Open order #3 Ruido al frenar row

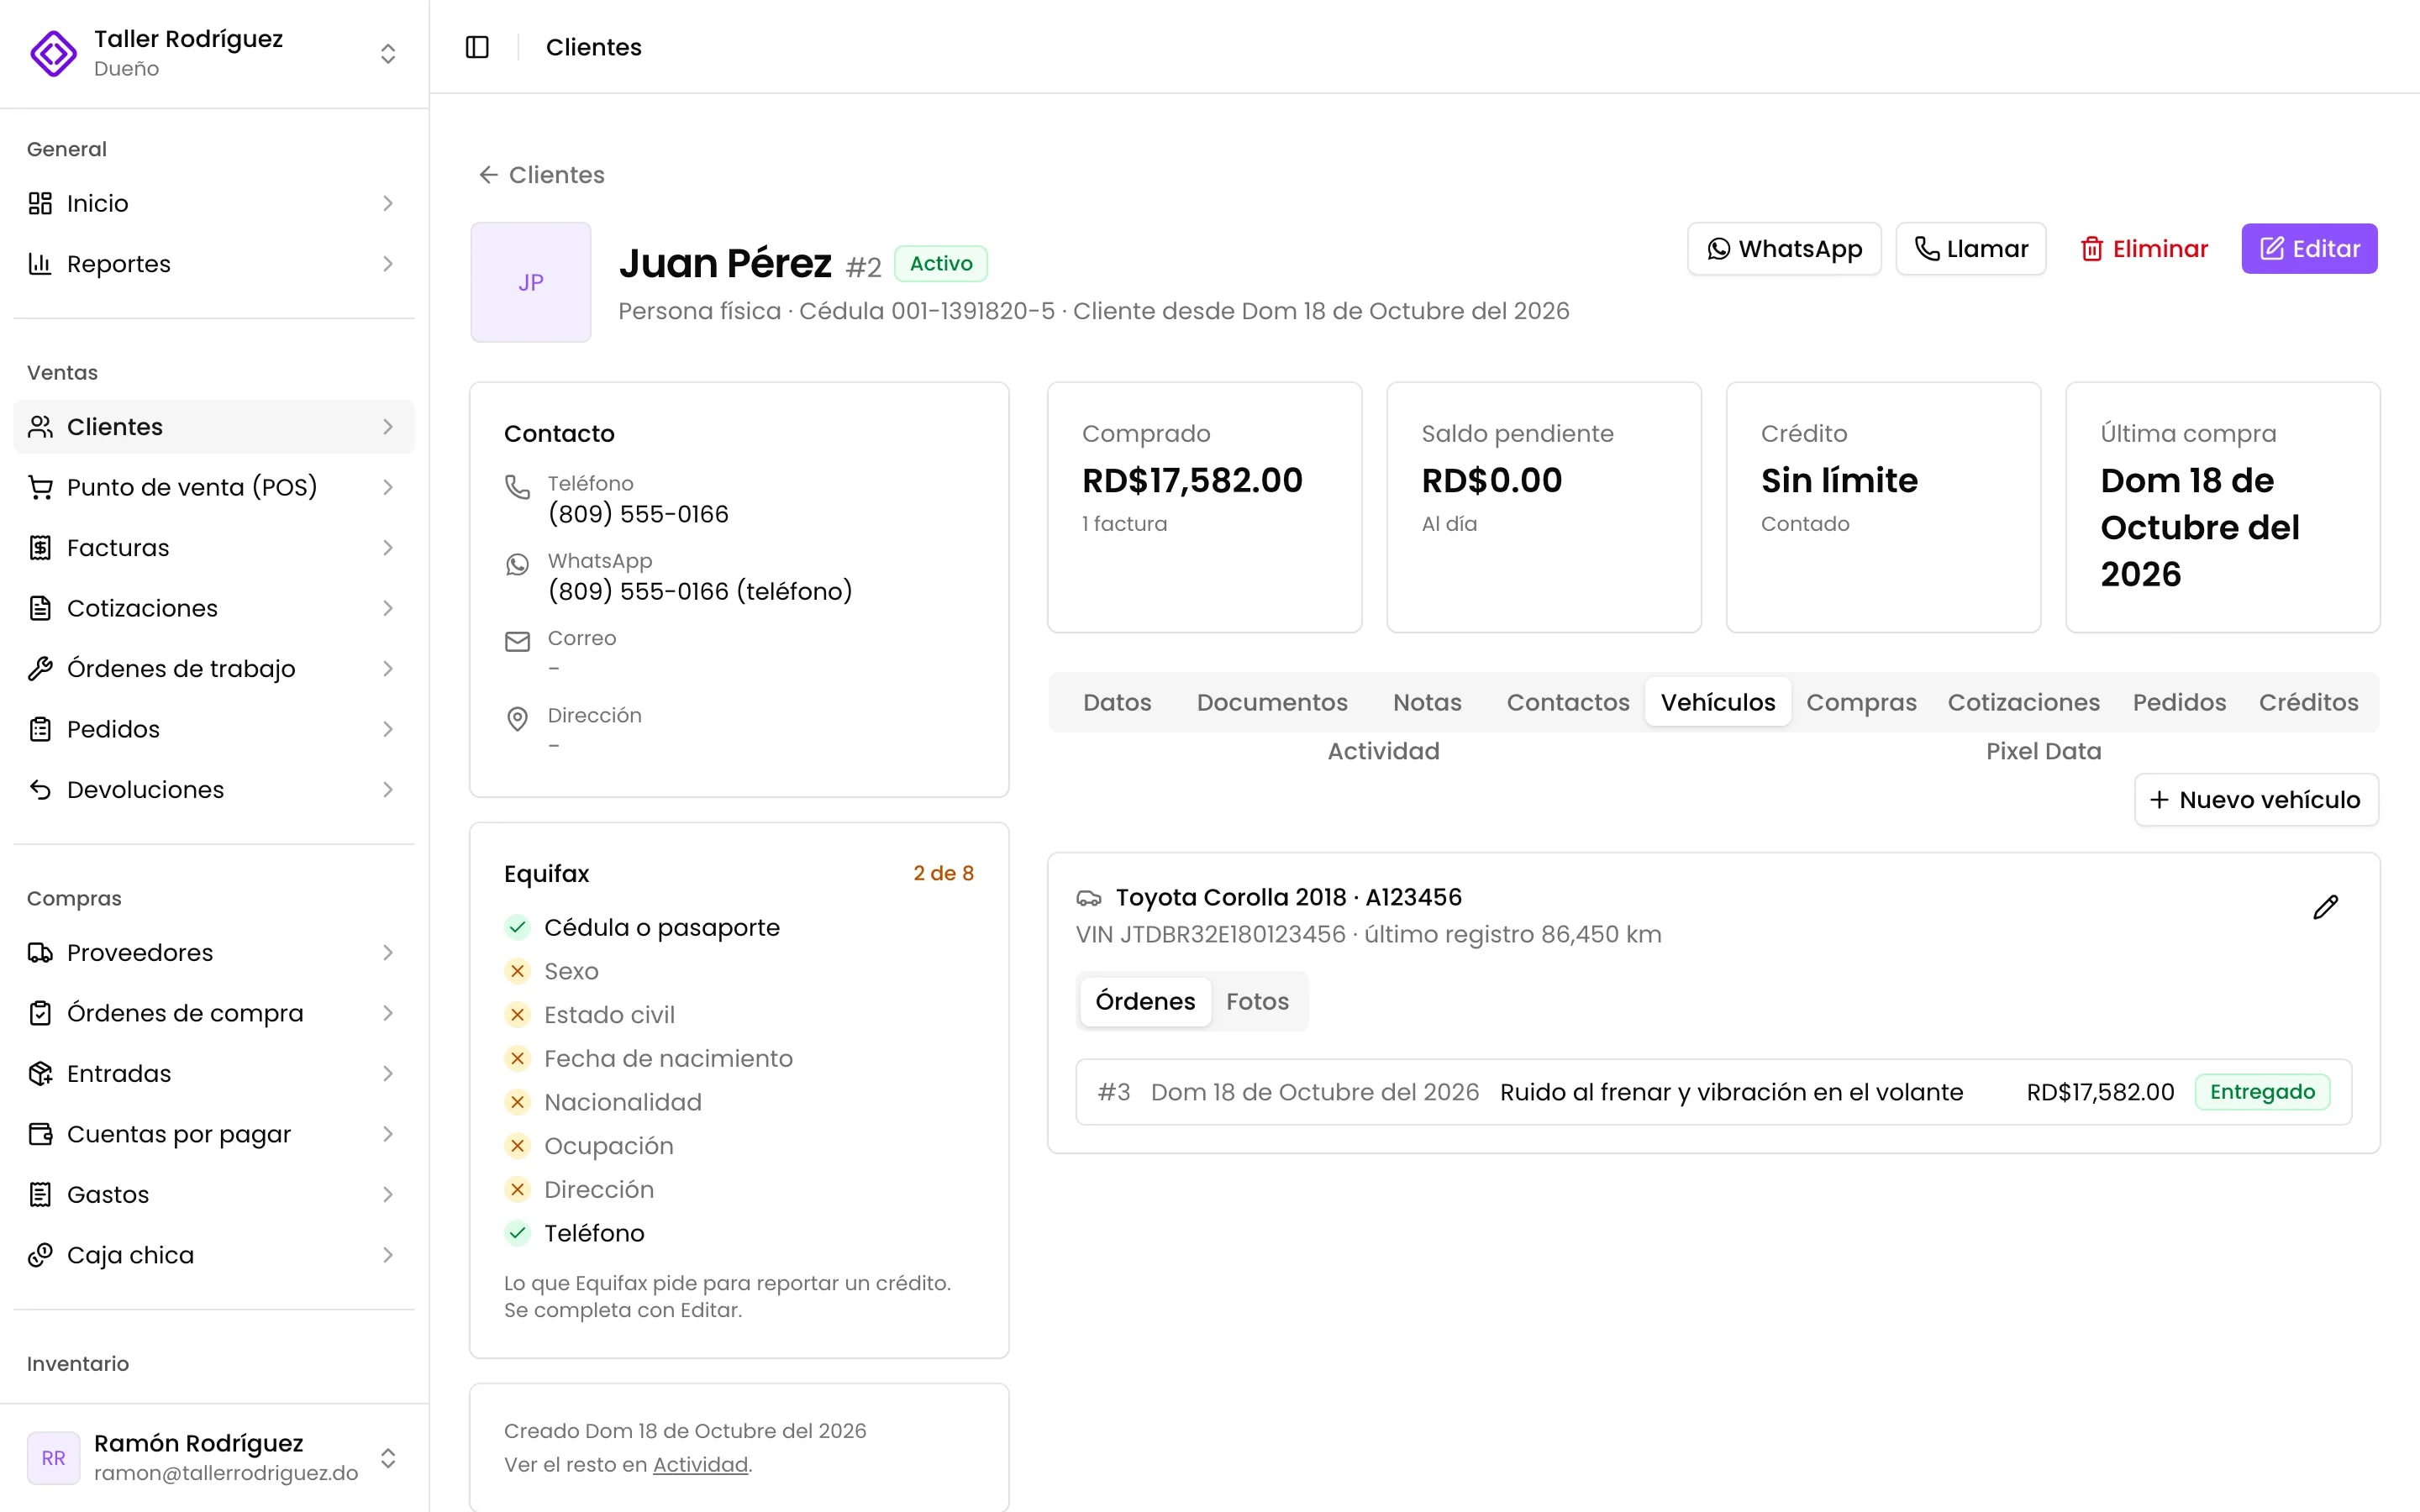pos(1713,1092)
